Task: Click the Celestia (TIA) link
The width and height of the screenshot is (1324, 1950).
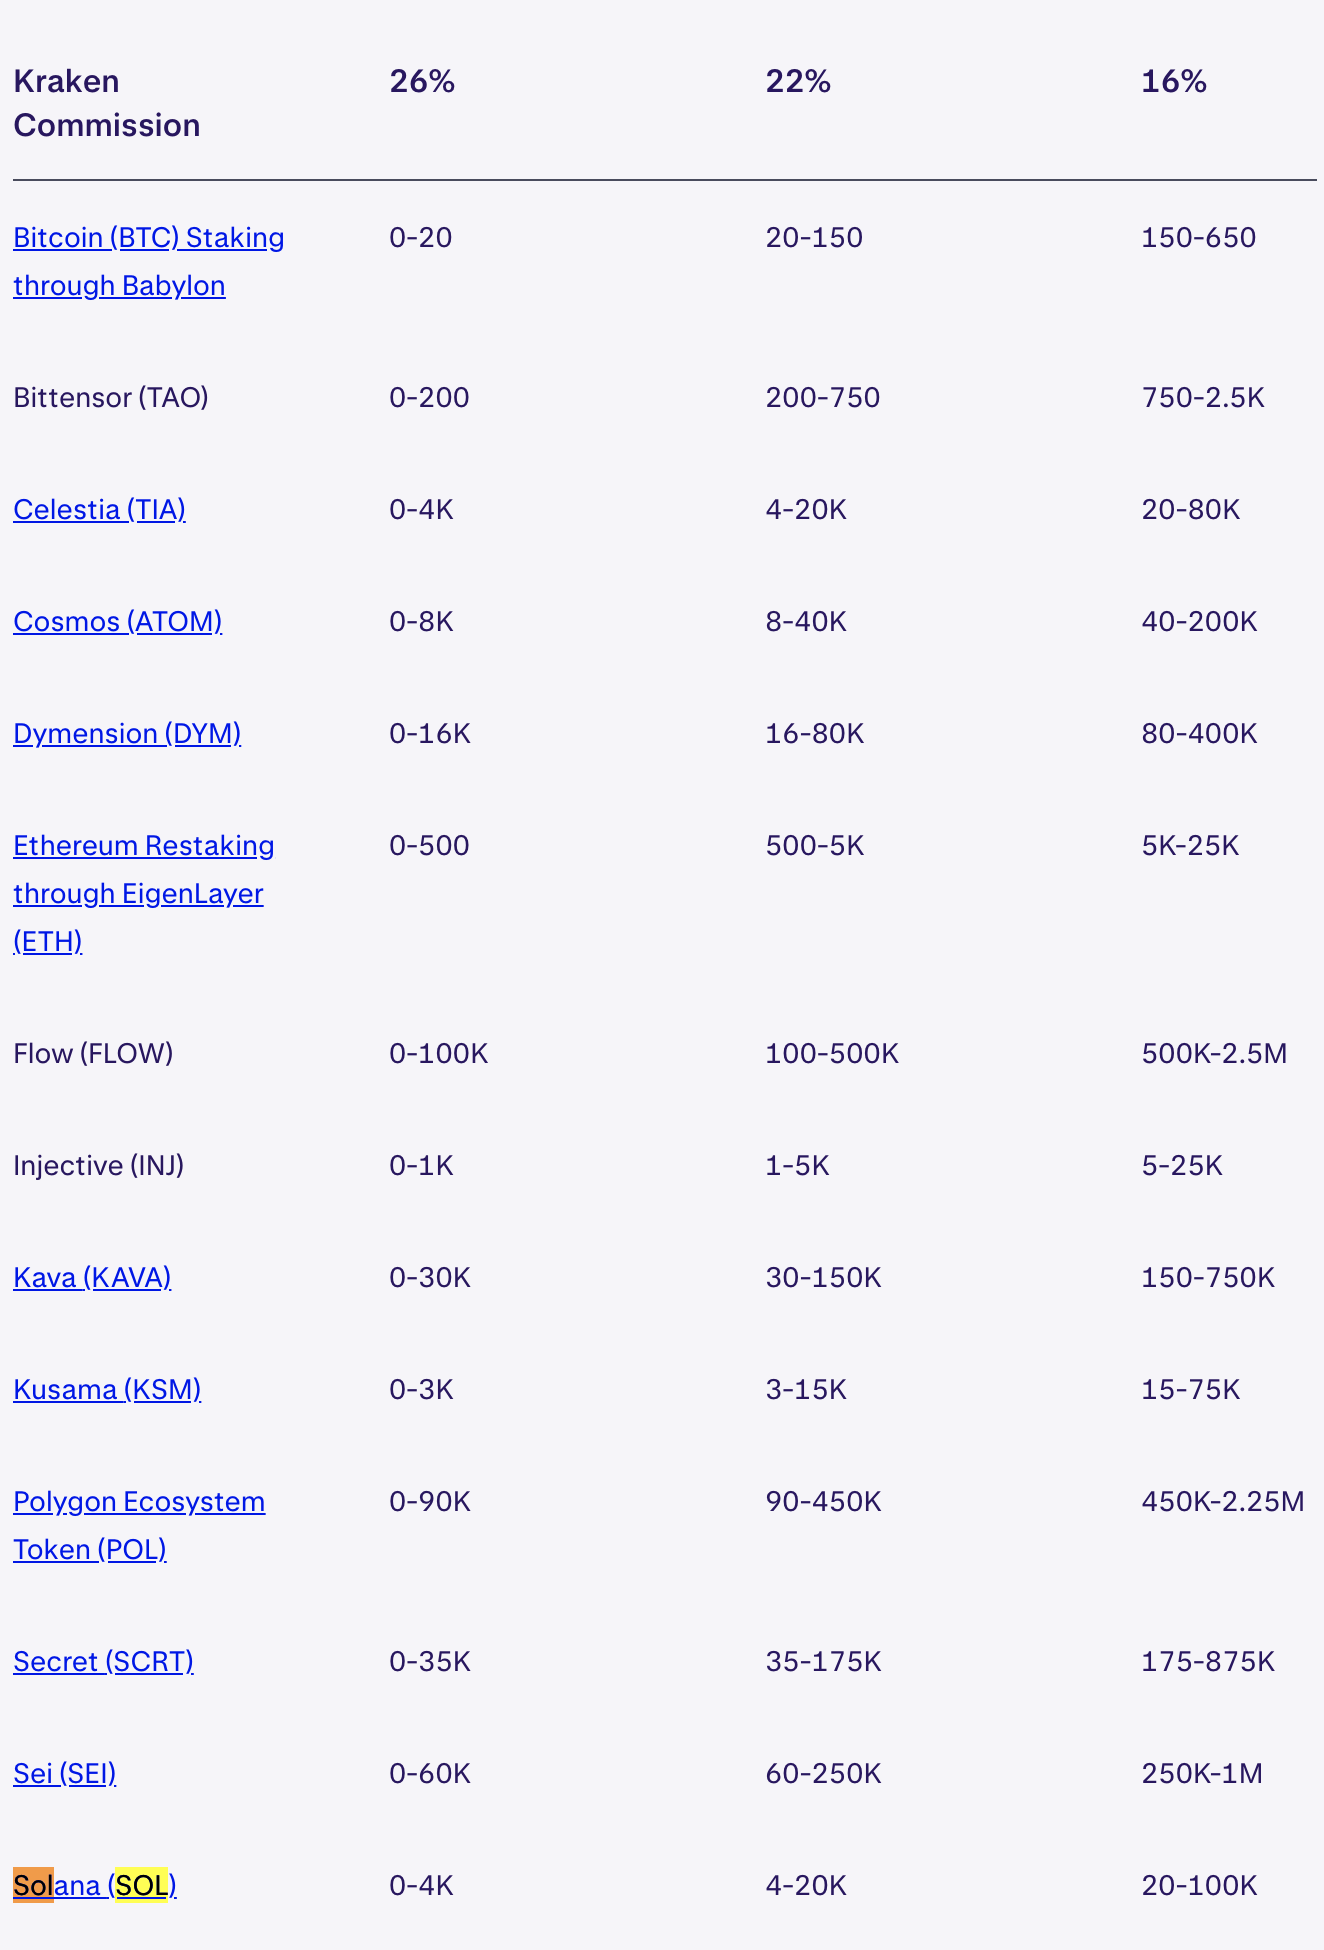Action: pos(99,510)
